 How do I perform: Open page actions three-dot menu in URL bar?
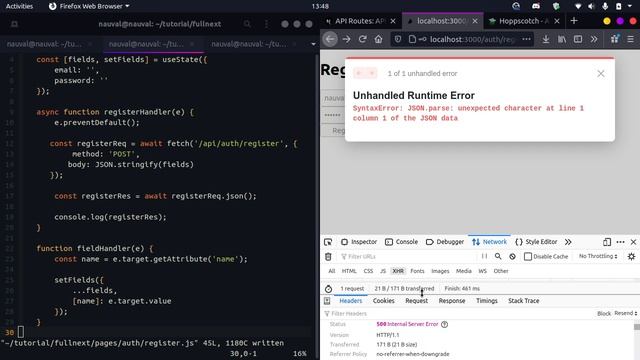pos(526,39)
